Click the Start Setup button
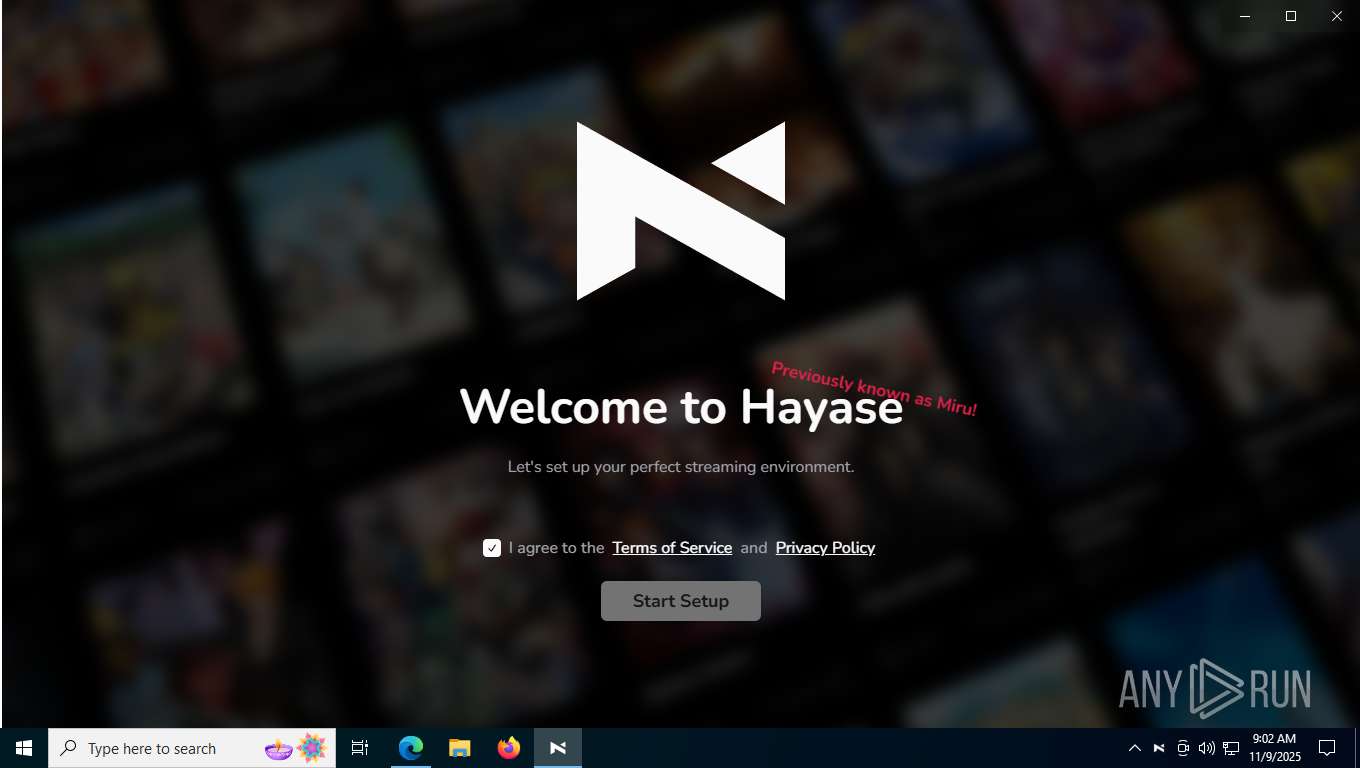The height and width of the screenshot is (768, 1360). coord(681,601)
